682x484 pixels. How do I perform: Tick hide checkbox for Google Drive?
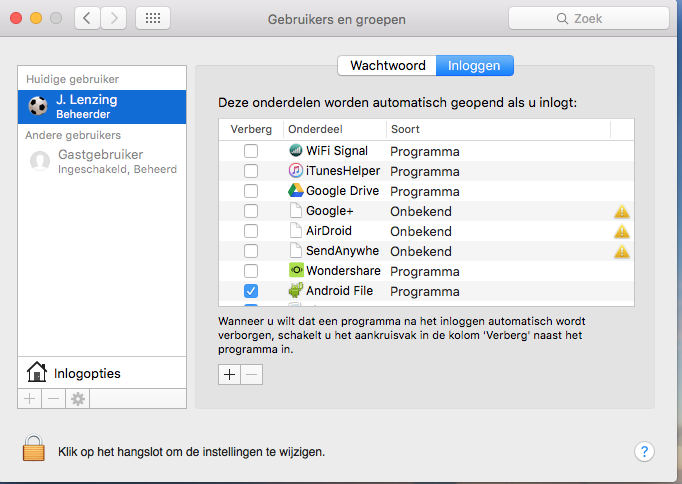click(x=251, y=191)
